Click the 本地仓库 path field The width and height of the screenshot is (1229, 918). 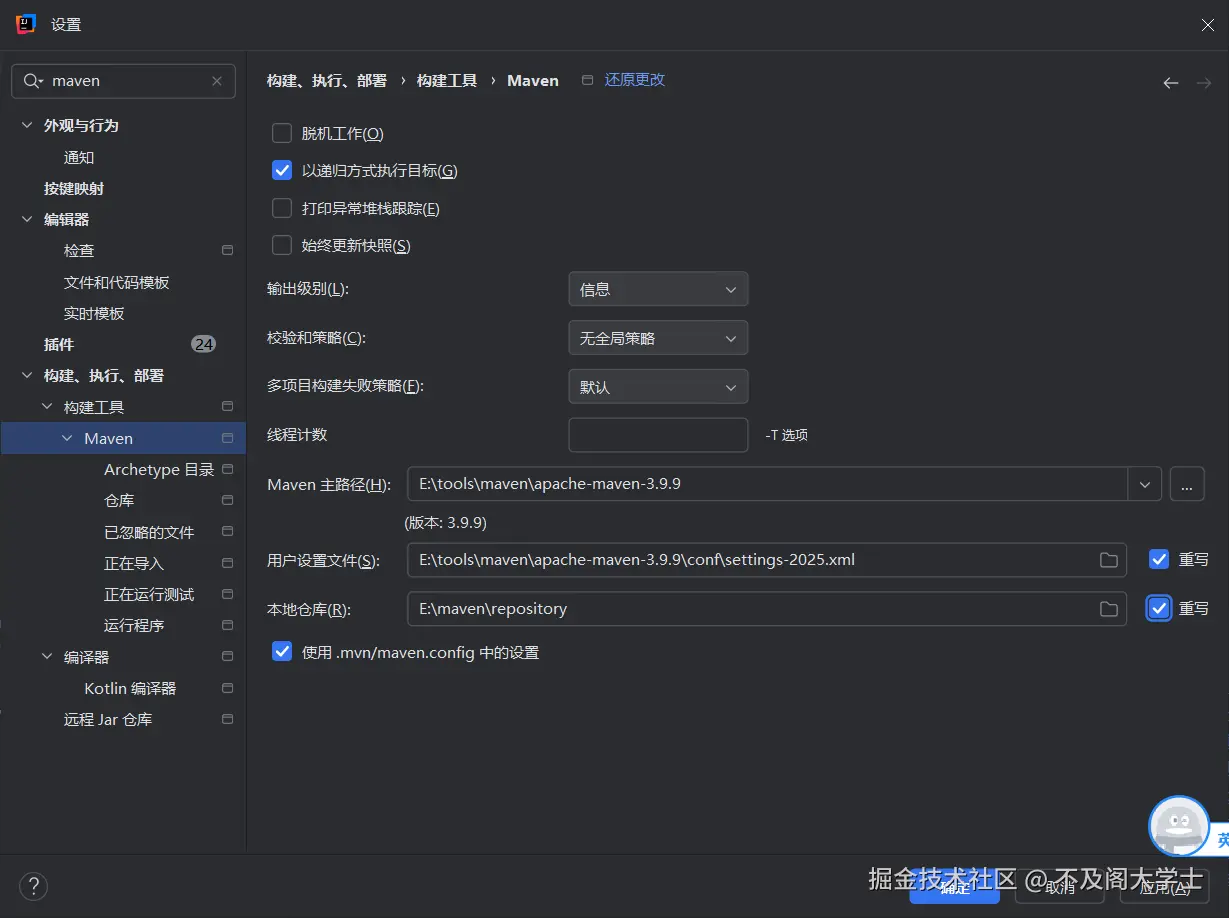pos(767,608)
